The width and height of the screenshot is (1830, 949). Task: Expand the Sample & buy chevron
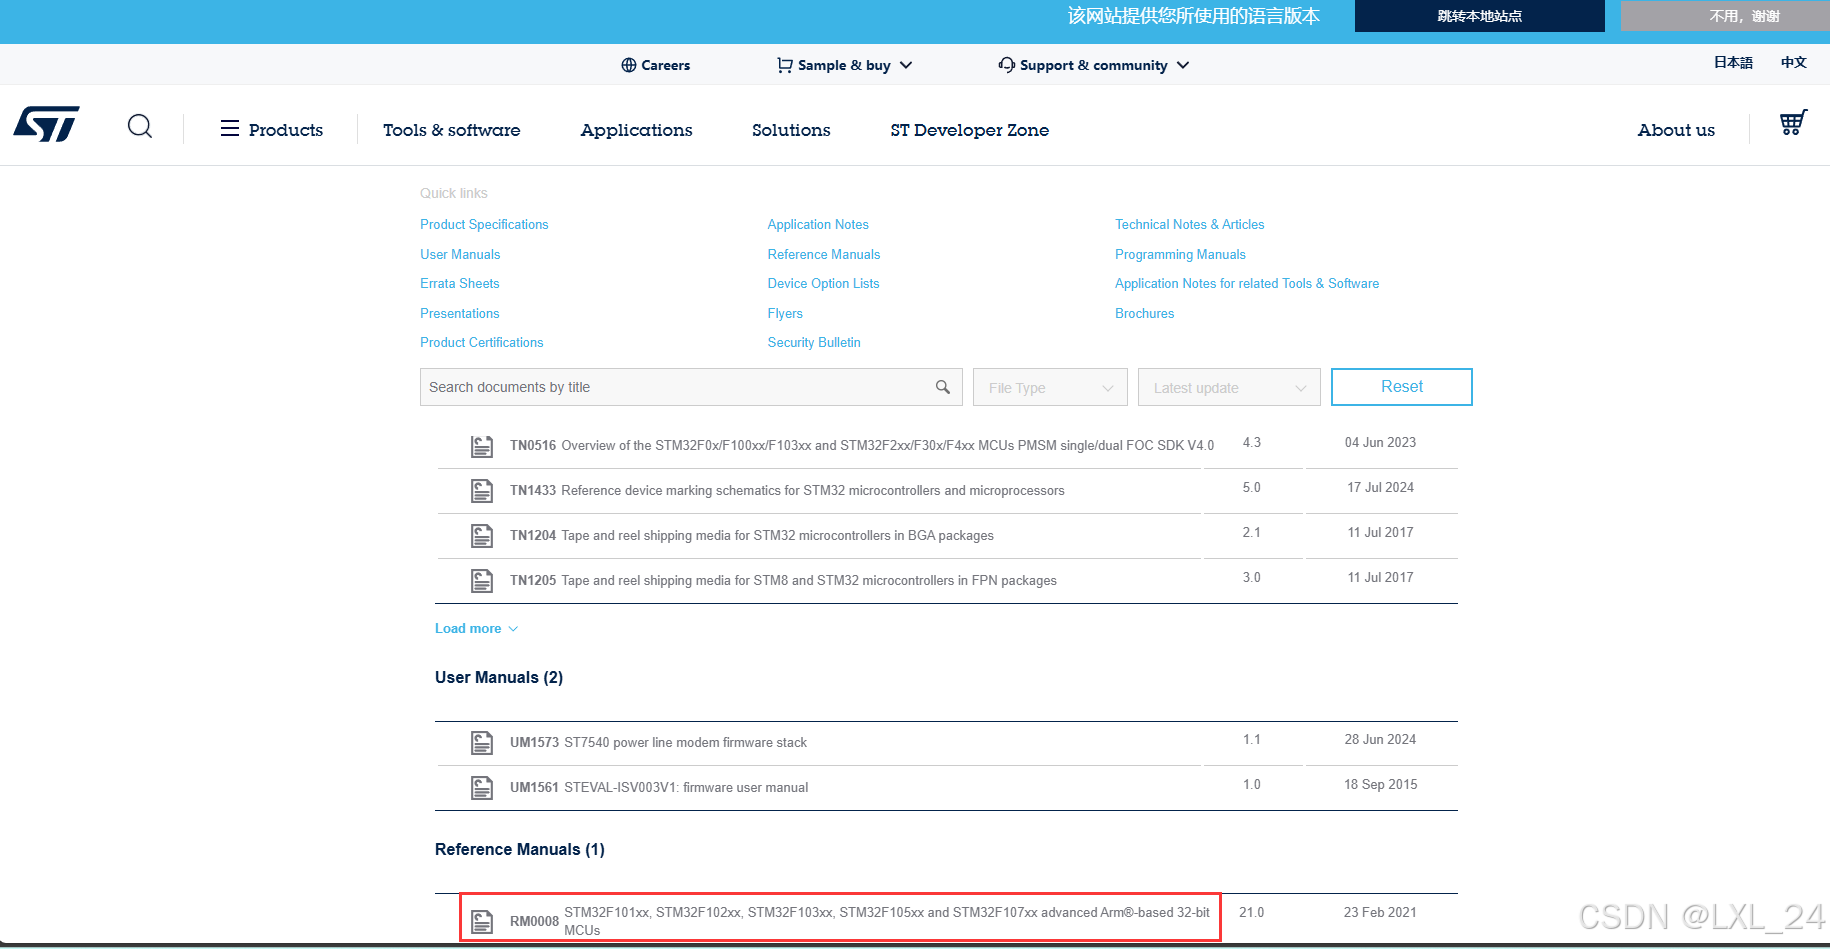click(x=906, y=65)
